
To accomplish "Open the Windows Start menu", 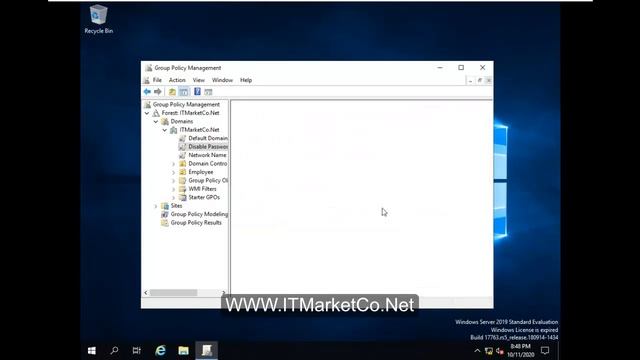I will 92,351.
